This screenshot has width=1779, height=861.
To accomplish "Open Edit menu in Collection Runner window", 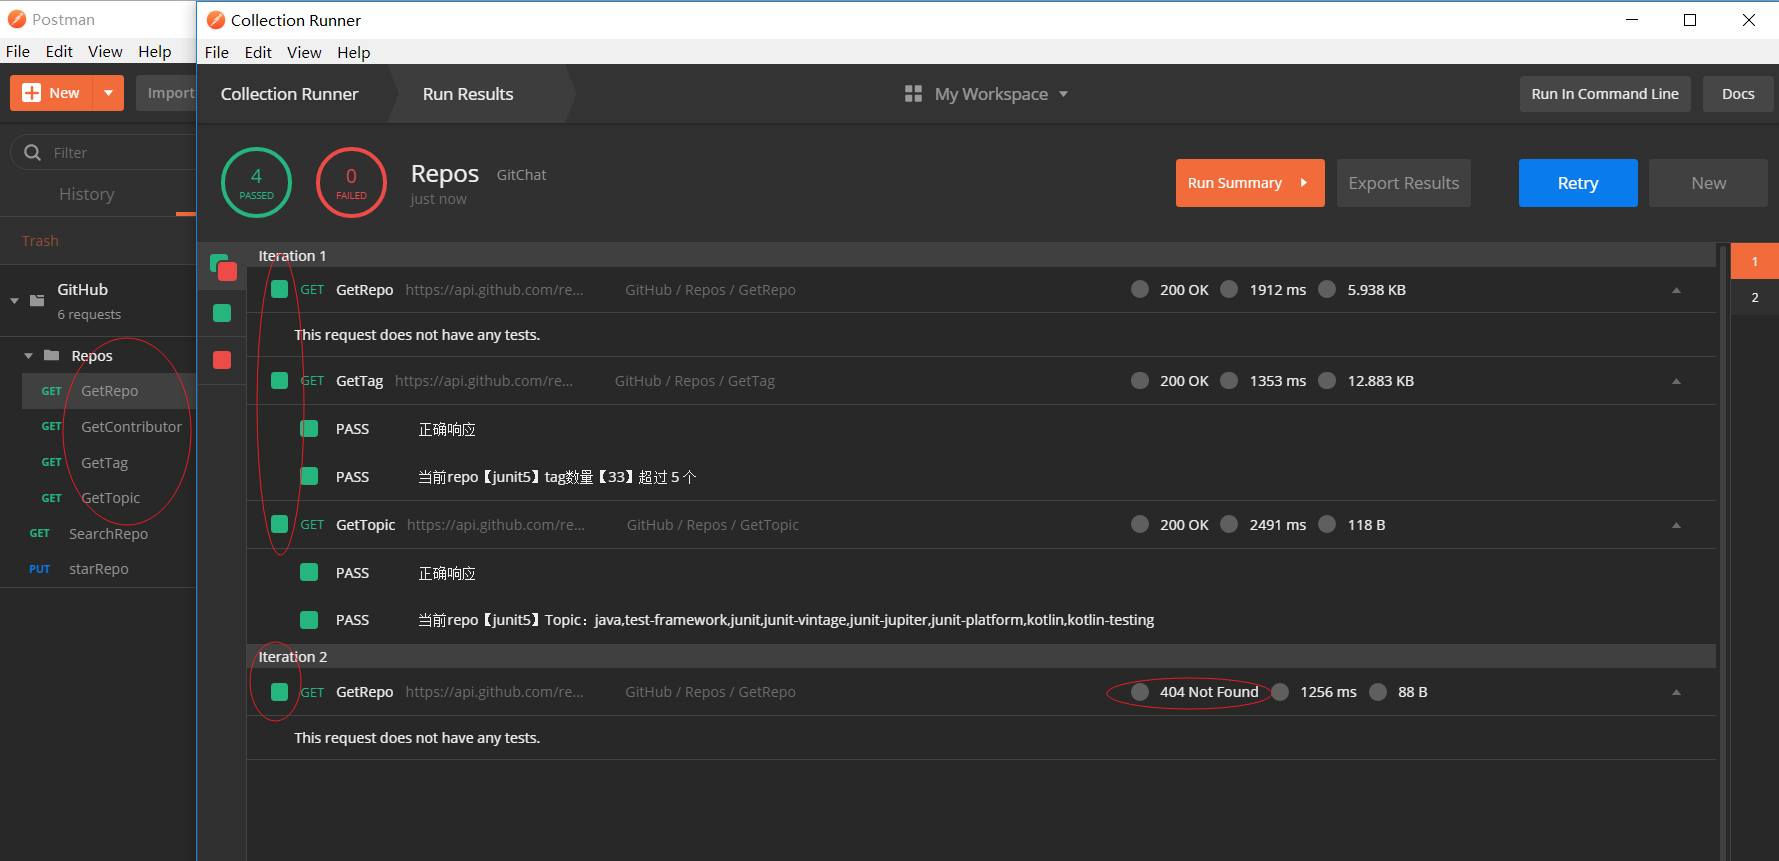I will [258, 52].
